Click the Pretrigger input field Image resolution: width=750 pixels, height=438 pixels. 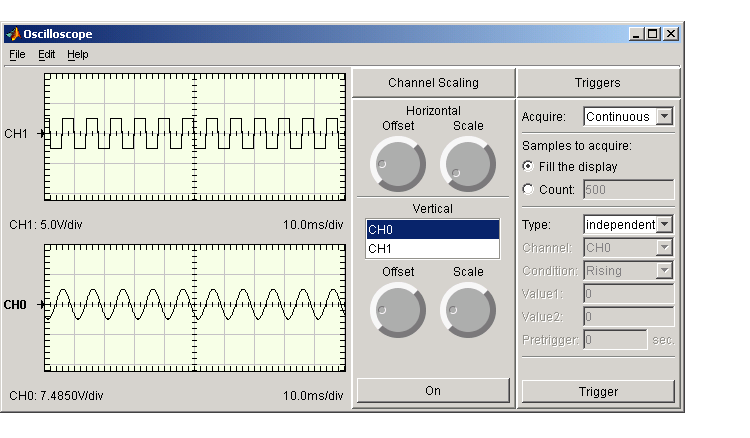615,339
